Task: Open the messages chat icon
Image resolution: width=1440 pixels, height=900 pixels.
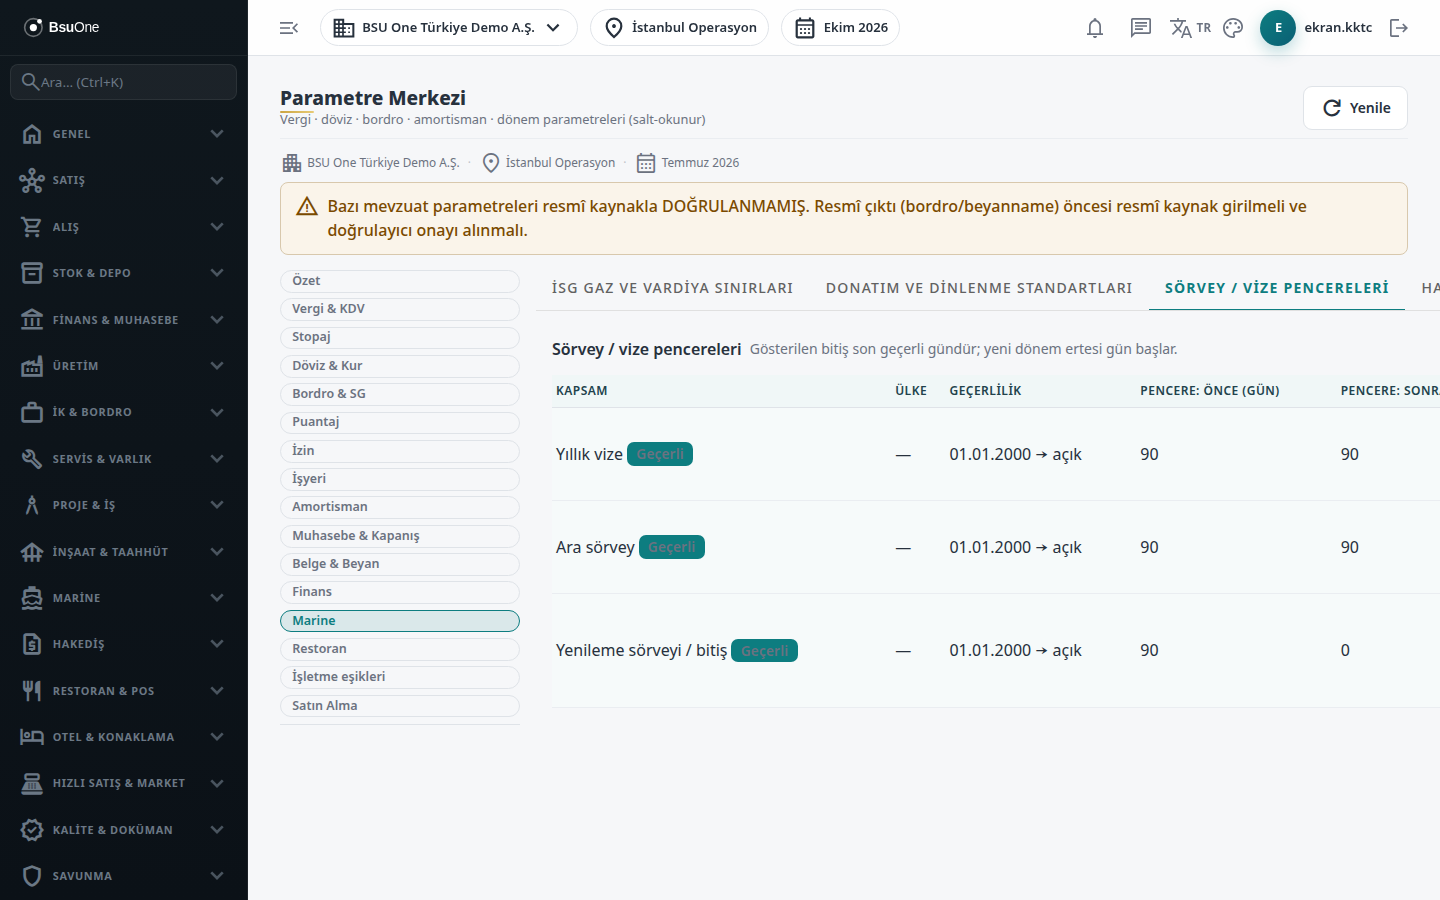Action: 1141,28
